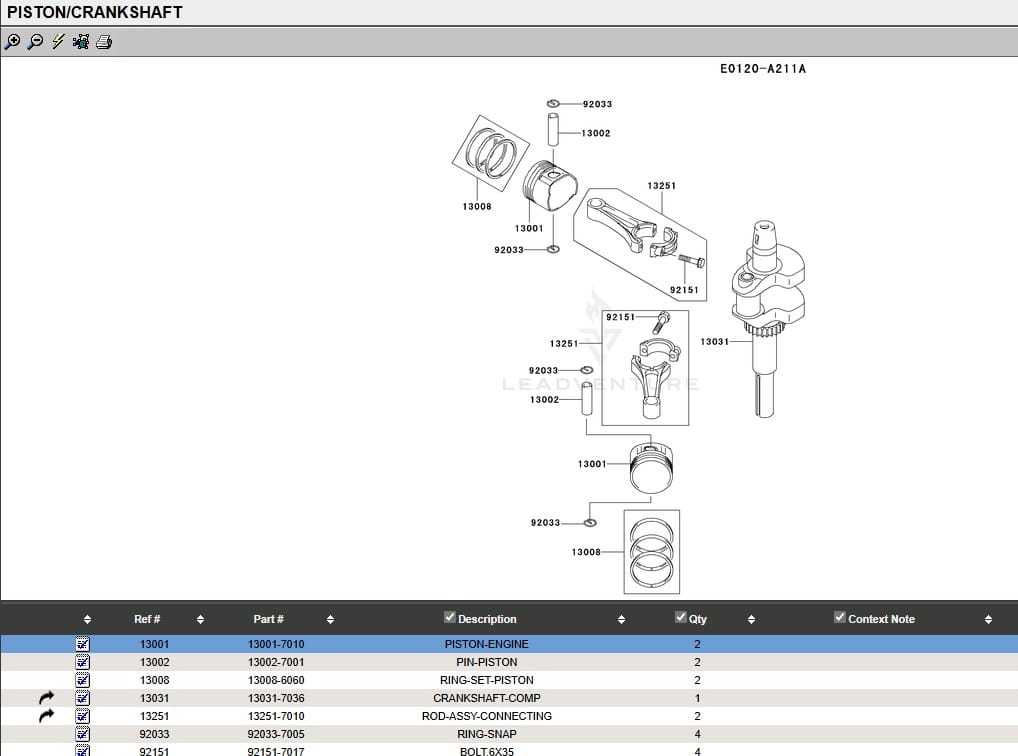Screen dimensions: 1018x756
Task: Click the note icon in PISTON-ENGINE row
Action: pyautogui.click(x=83, y=644)
